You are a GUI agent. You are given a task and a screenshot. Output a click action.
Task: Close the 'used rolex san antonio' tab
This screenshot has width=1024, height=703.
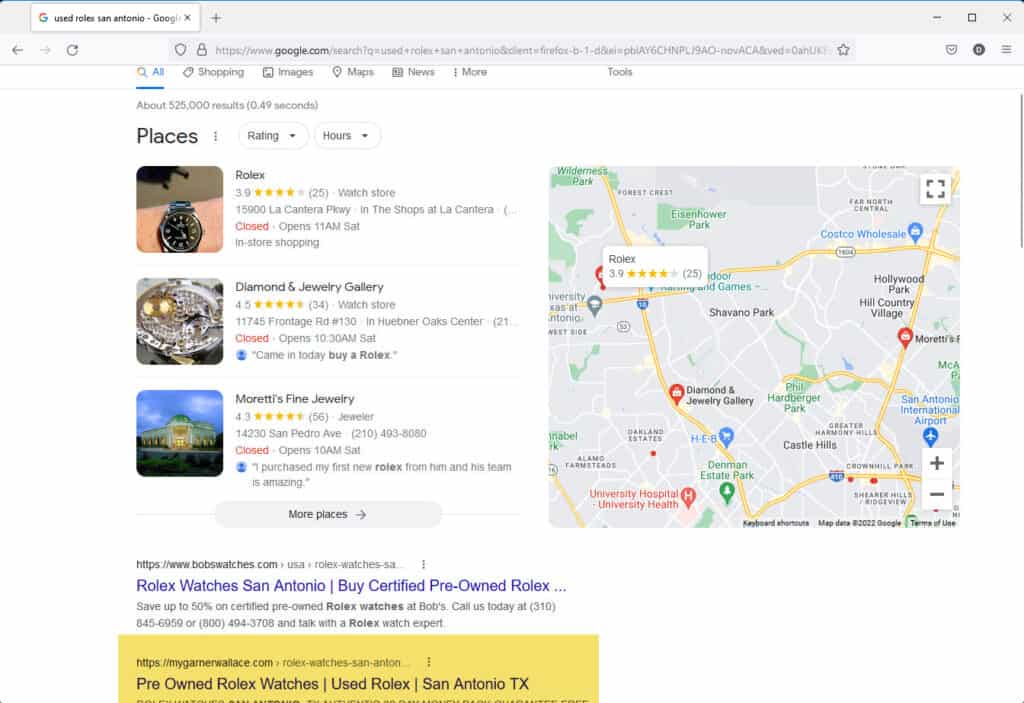click(187, 18)
